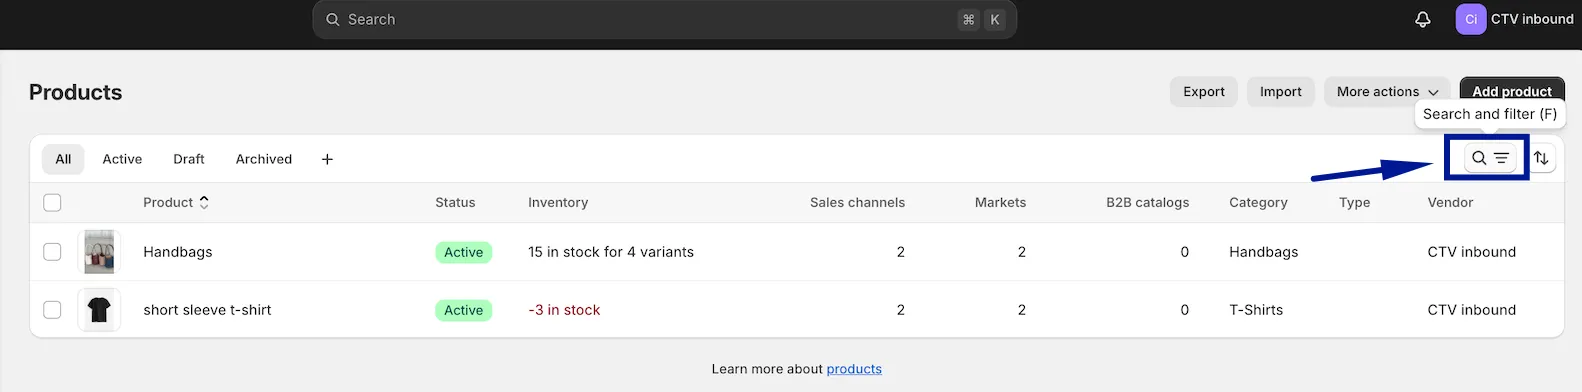Focus the top Search input field
Viewport: 1582px width, 392px height.
click(665, 19)
